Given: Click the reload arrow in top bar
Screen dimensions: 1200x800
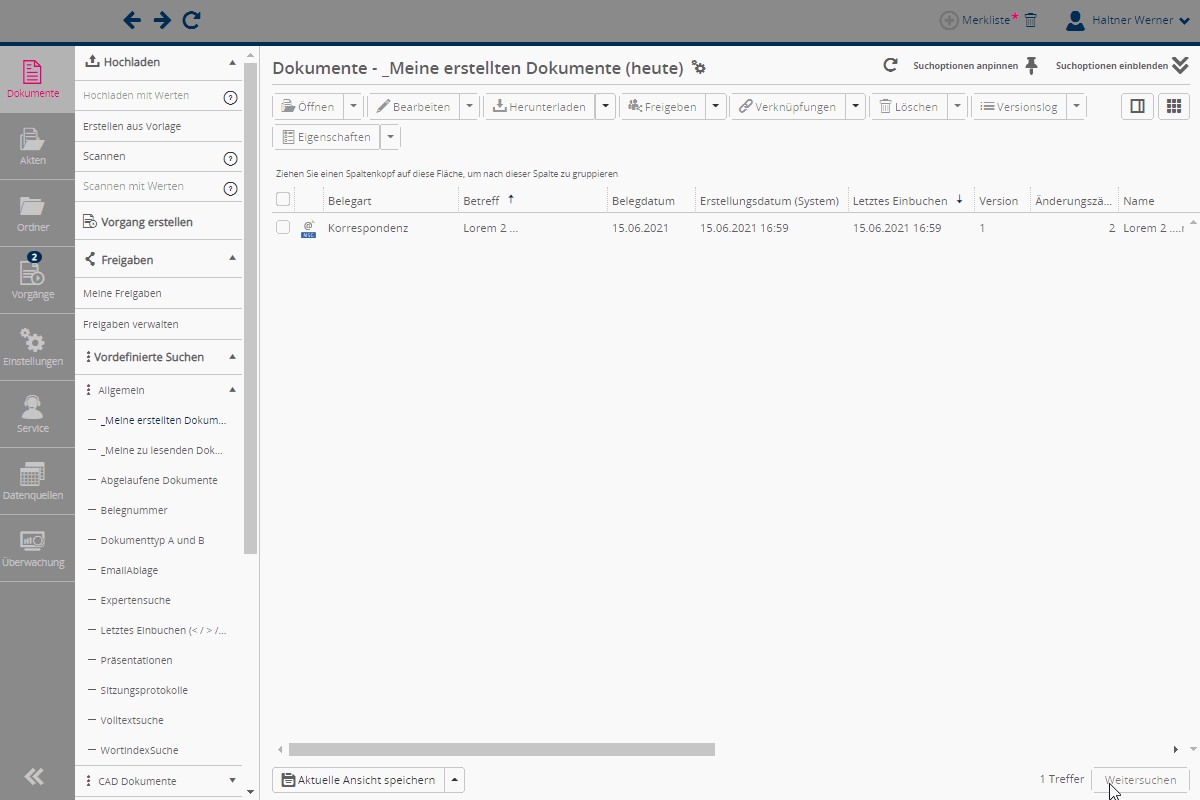Looking at the screenshot, I should 192,20.
